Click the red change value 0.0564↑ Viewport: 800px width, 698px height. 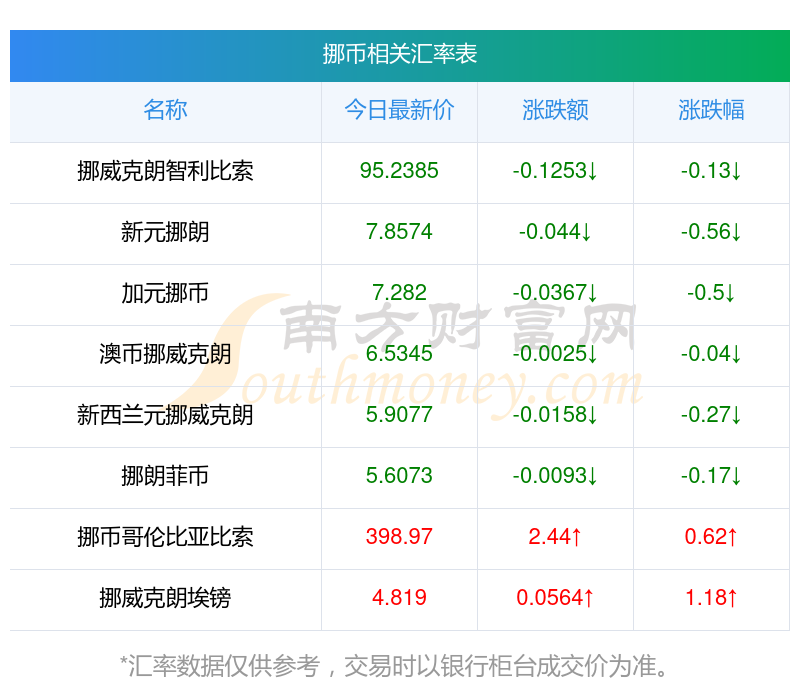coord(555,597)
